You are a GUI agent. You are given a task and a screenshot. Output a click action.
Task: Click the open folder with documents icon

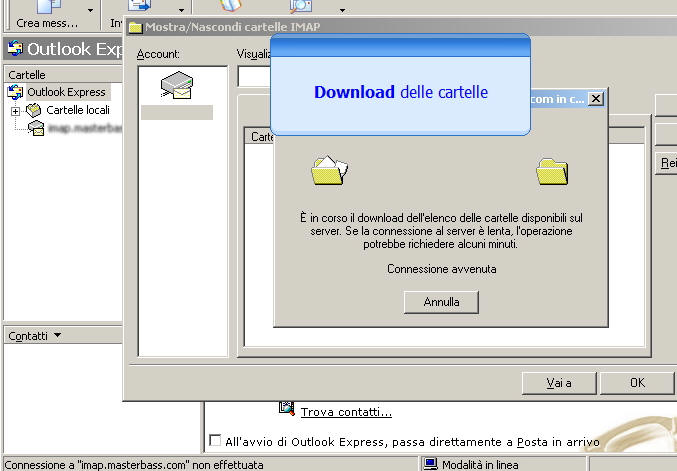point(329,171)
